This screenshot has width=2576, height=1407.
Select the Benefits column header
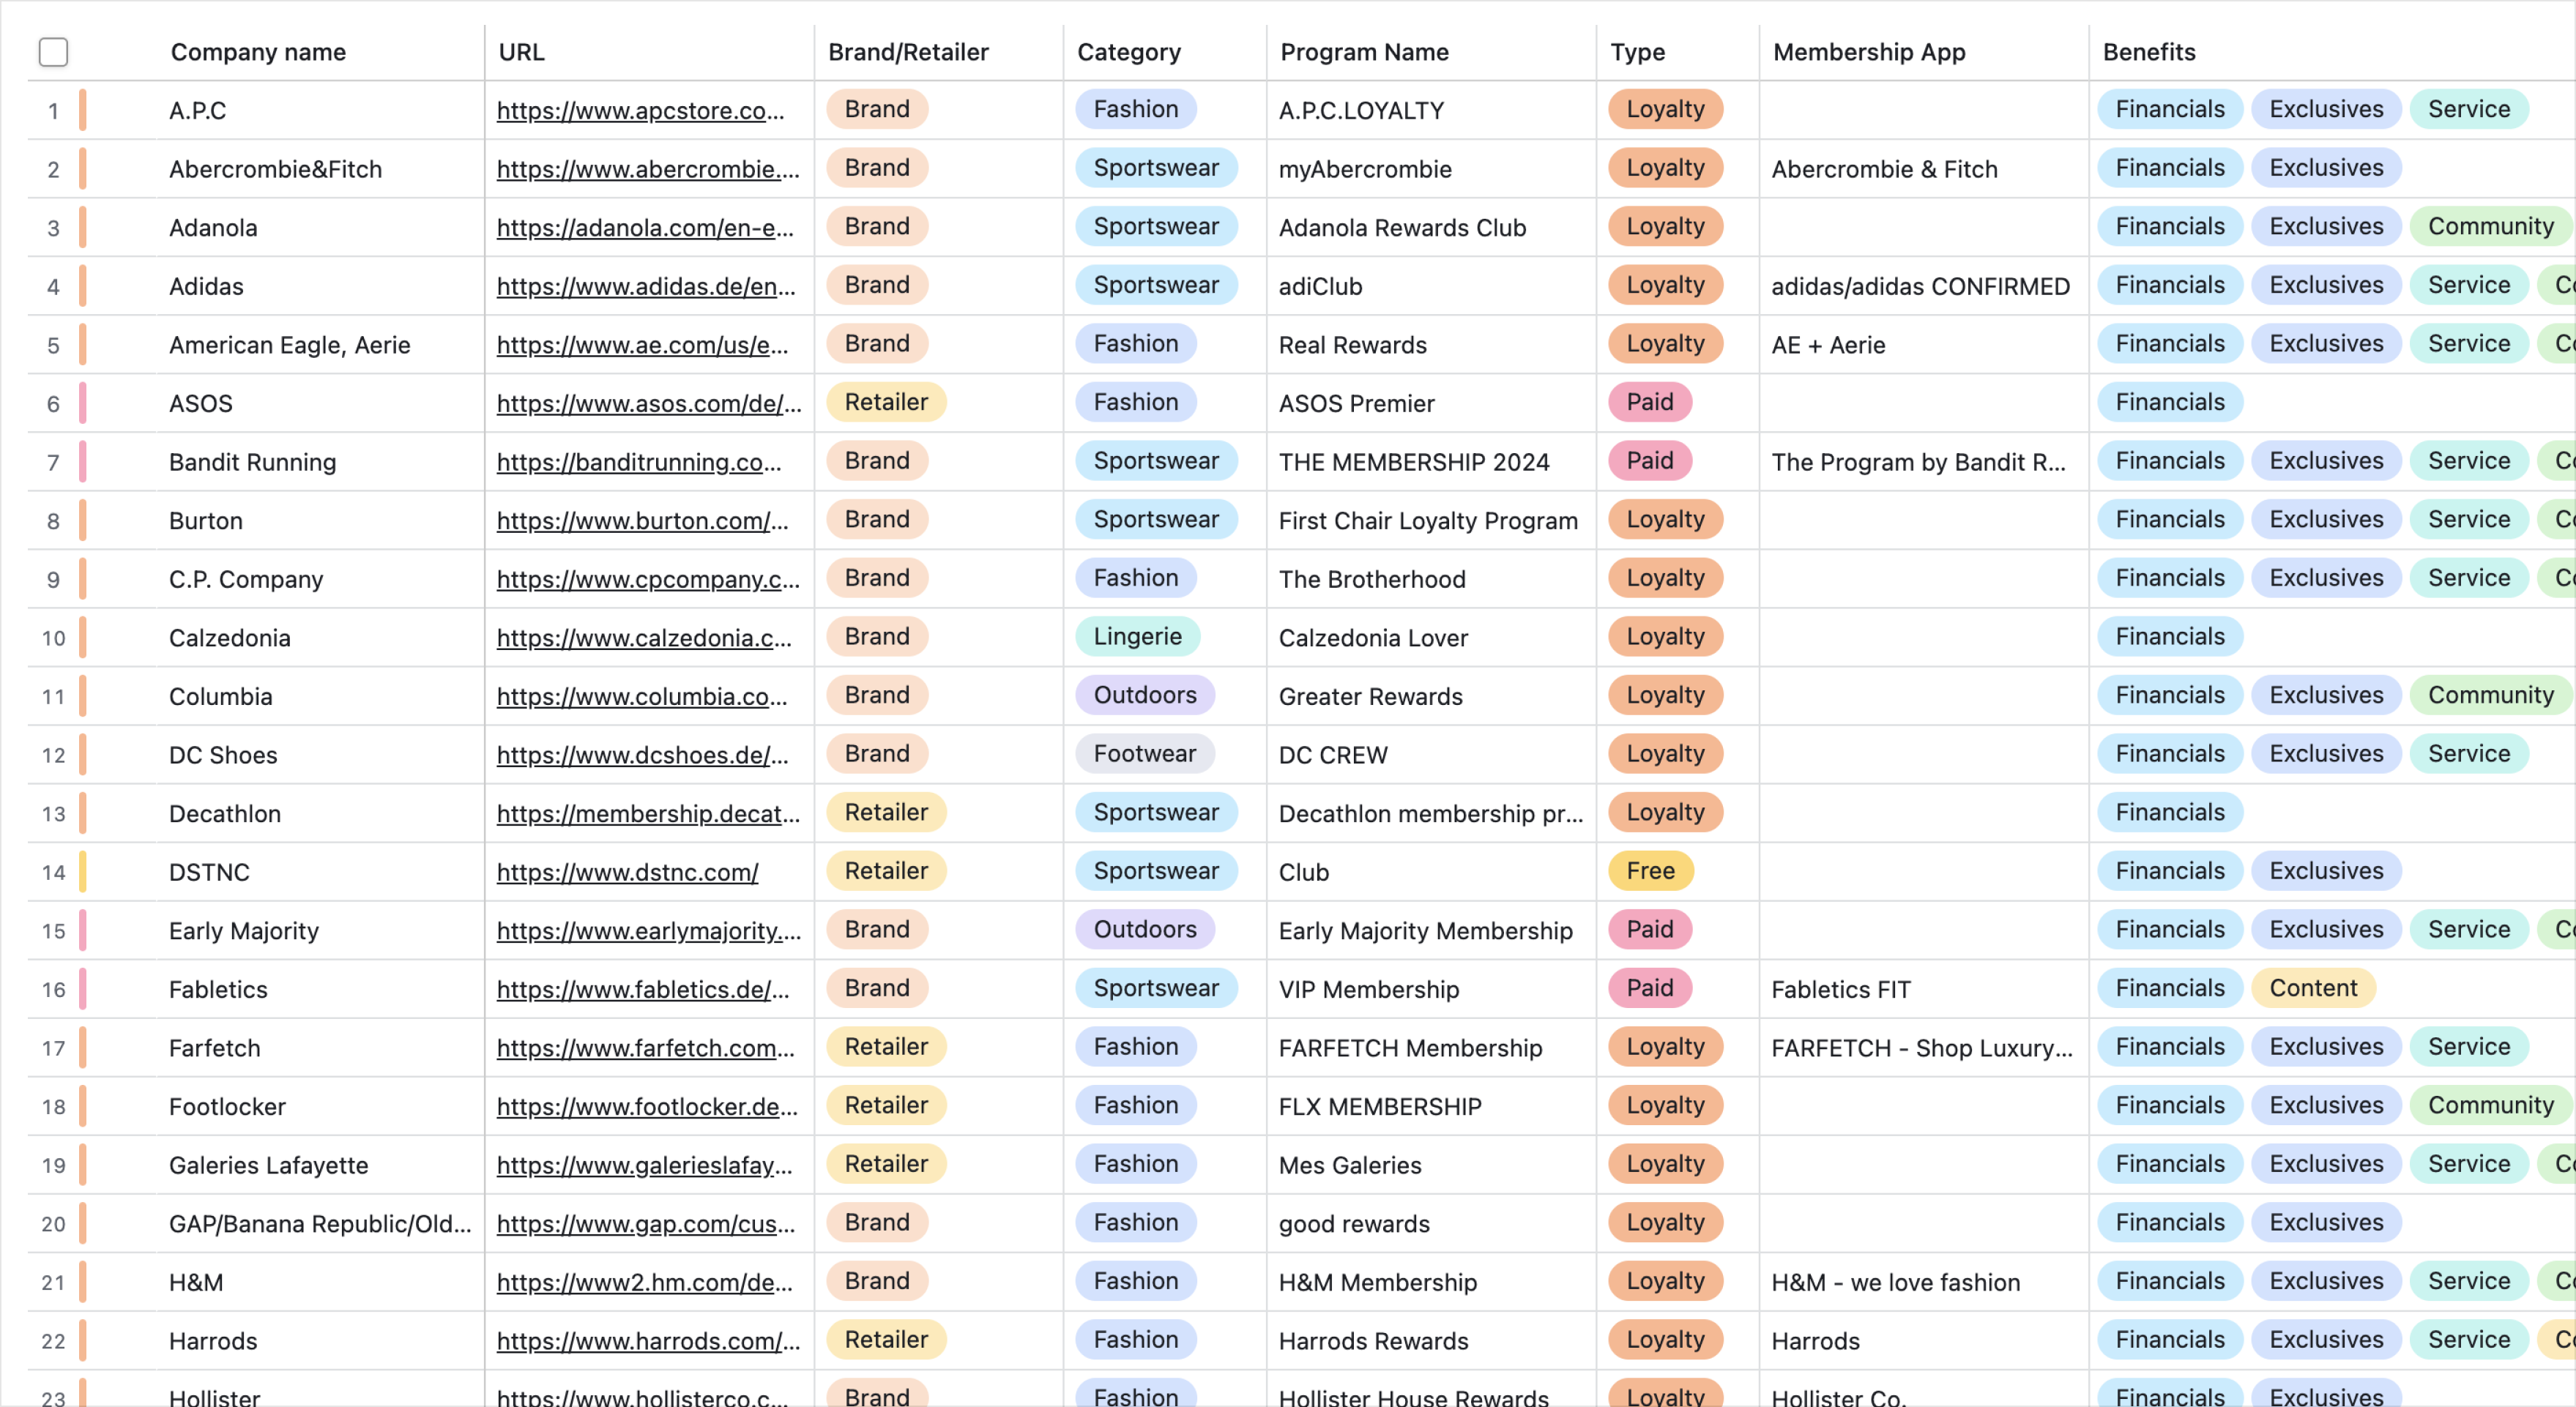(x=2149, y=52)
